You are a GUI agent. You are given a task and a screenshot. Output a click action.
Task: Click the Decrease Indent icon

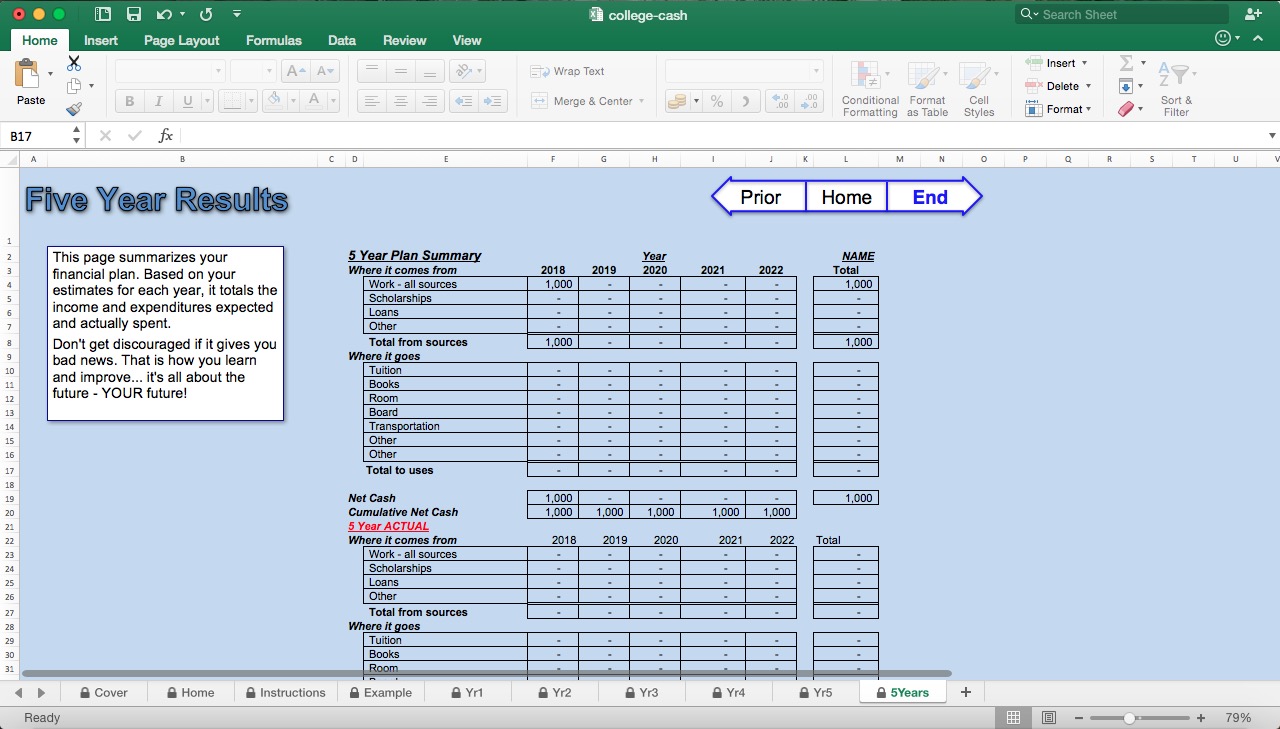coord(463,101)
